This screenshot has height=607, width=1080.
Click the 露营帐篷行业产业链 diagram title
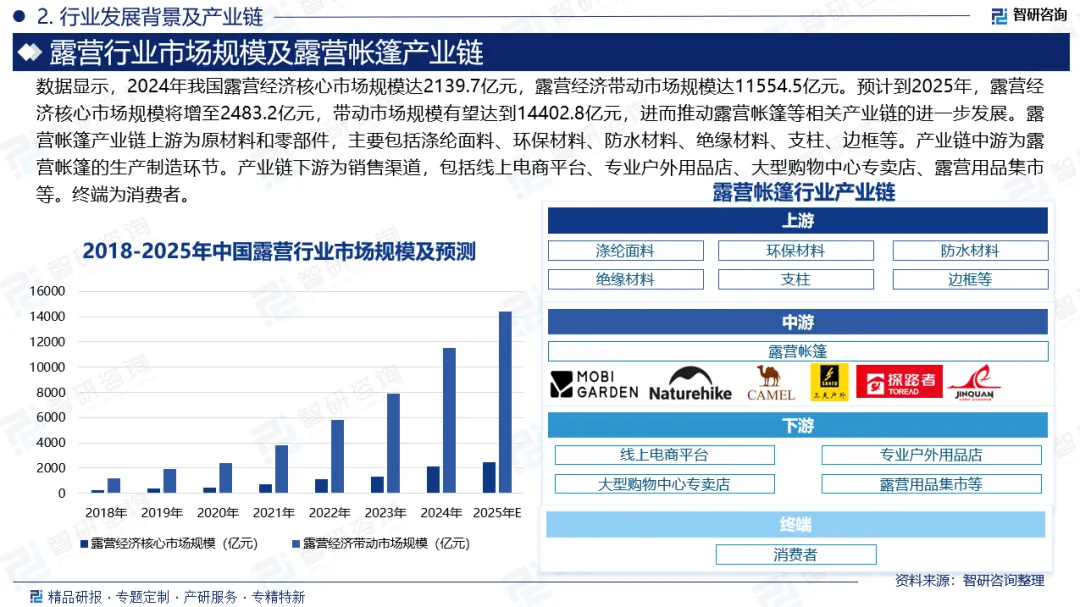[804, 192]
